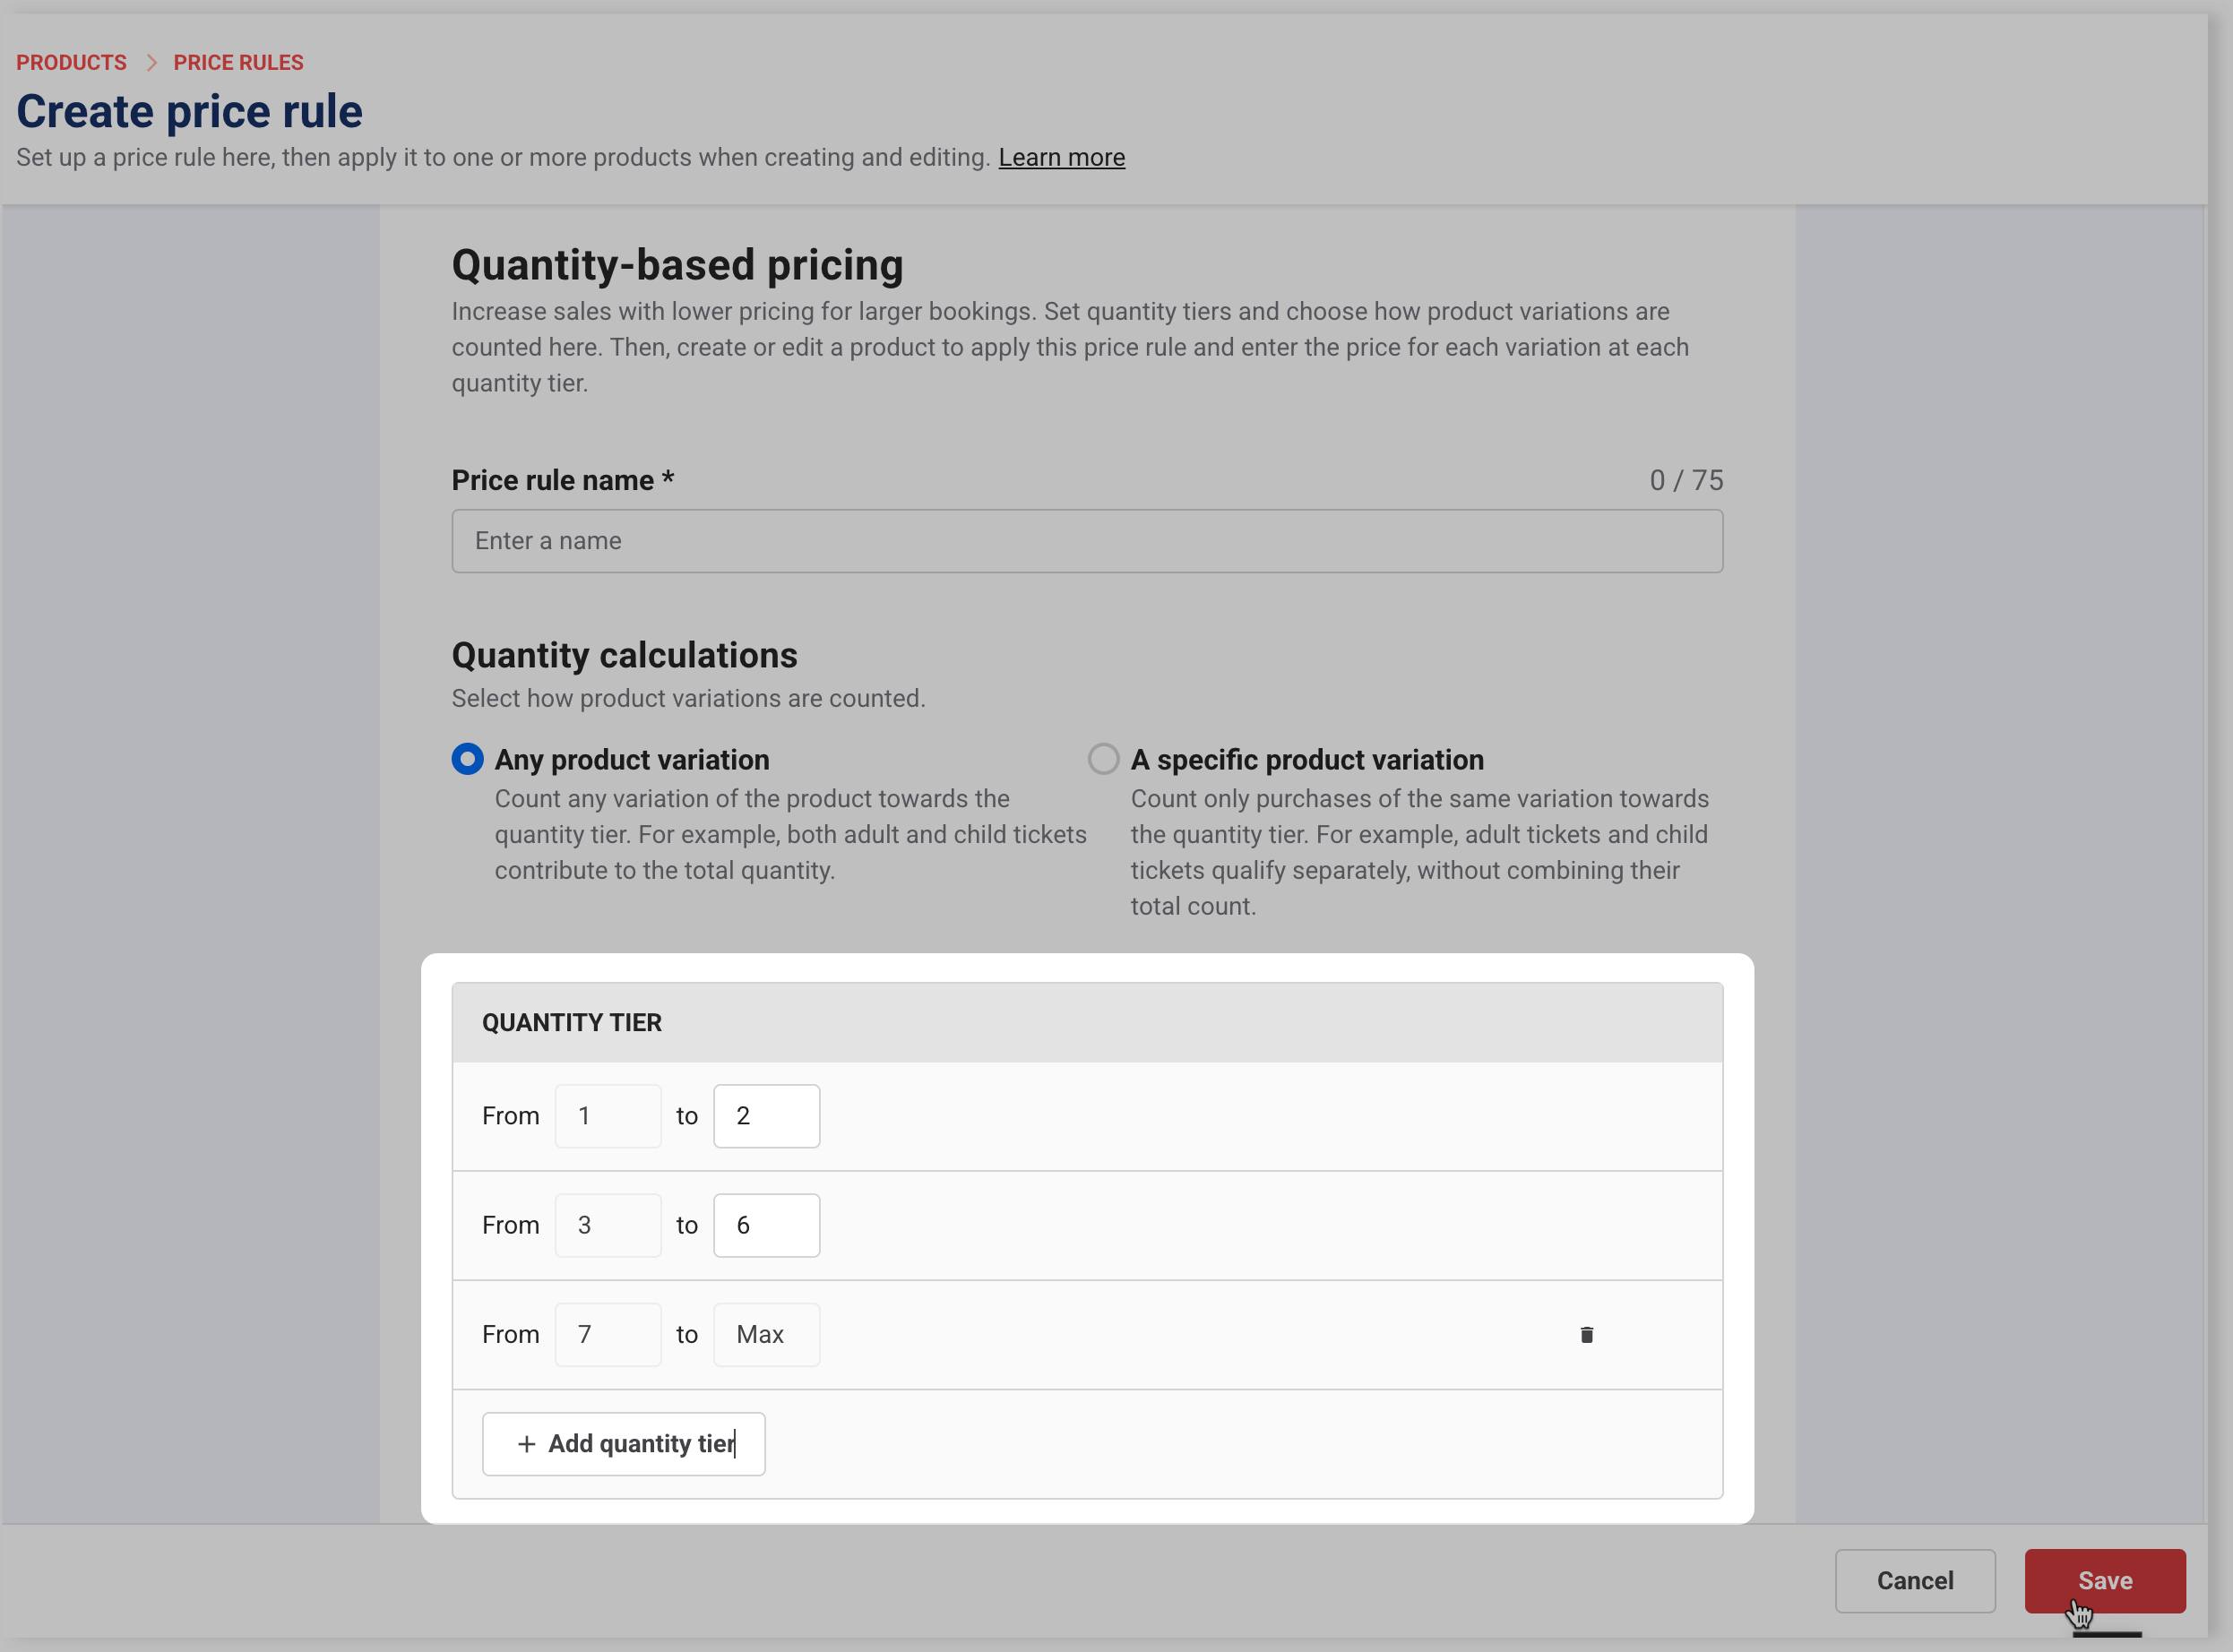Click the 0 / 75 character counter
This screenshot has height=1652, width=2233.
(x=1686, y=481)
